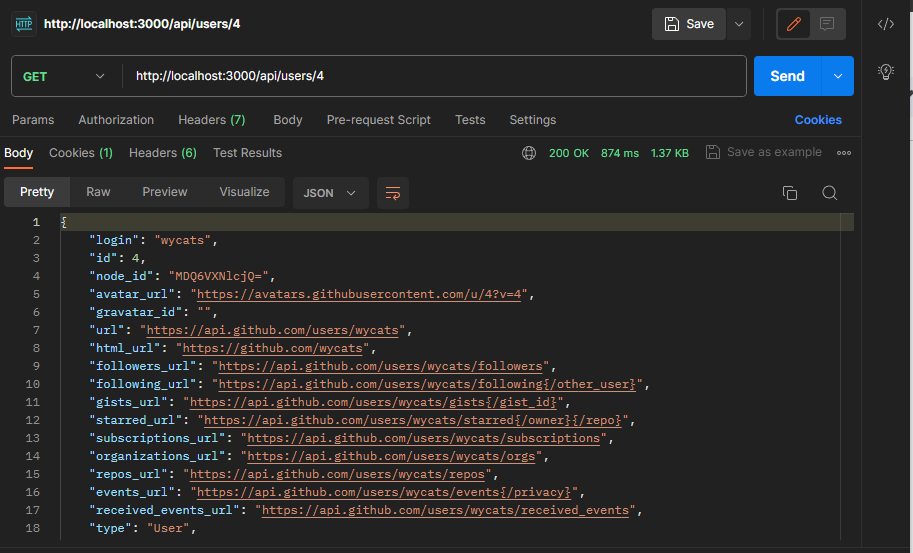
Task: Open the edit pencil icon
Action: [794, 24]
